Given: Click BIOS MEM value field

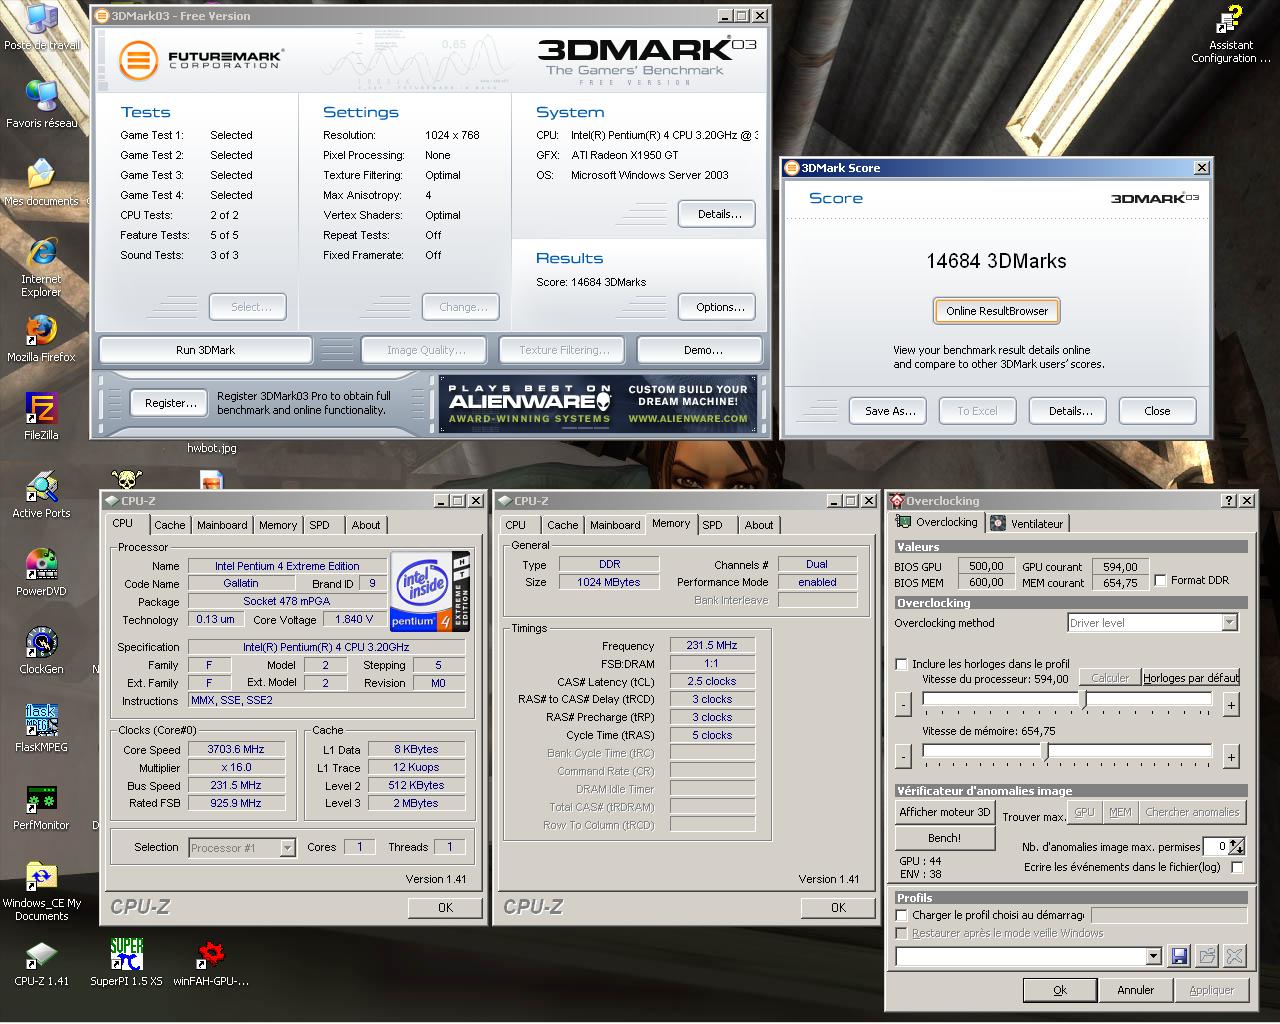Looking at the screenshot, I should pyautogui.click(x=985, y=582).
